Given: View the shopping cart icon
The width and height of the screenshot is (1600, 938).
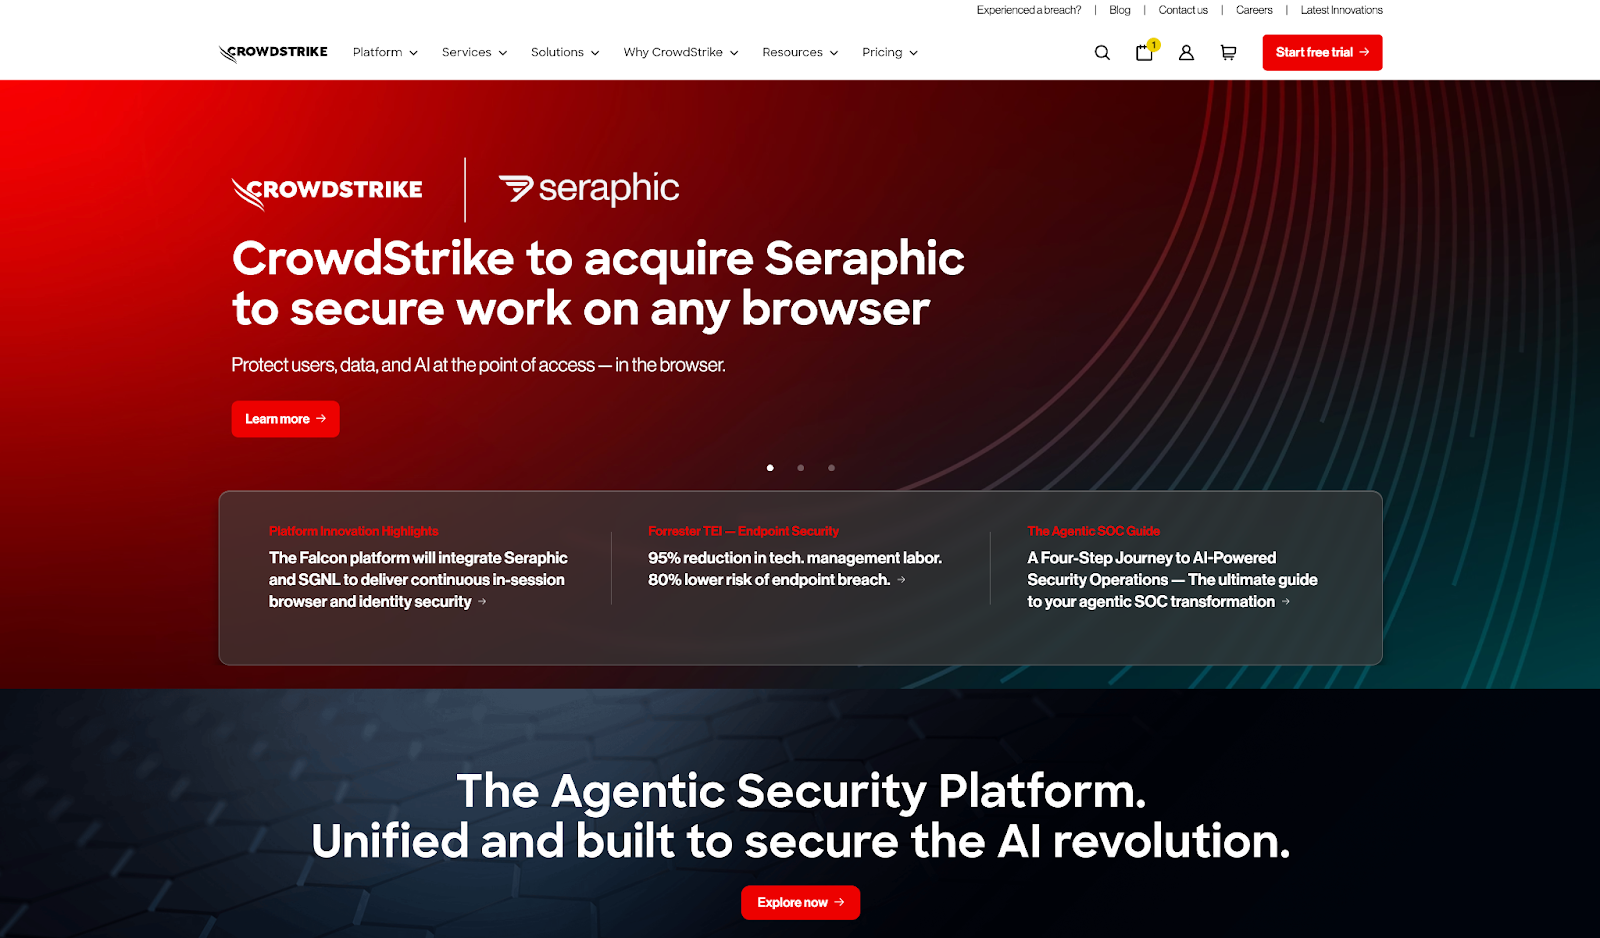Looking at the screenshot, I should 1228,52.
